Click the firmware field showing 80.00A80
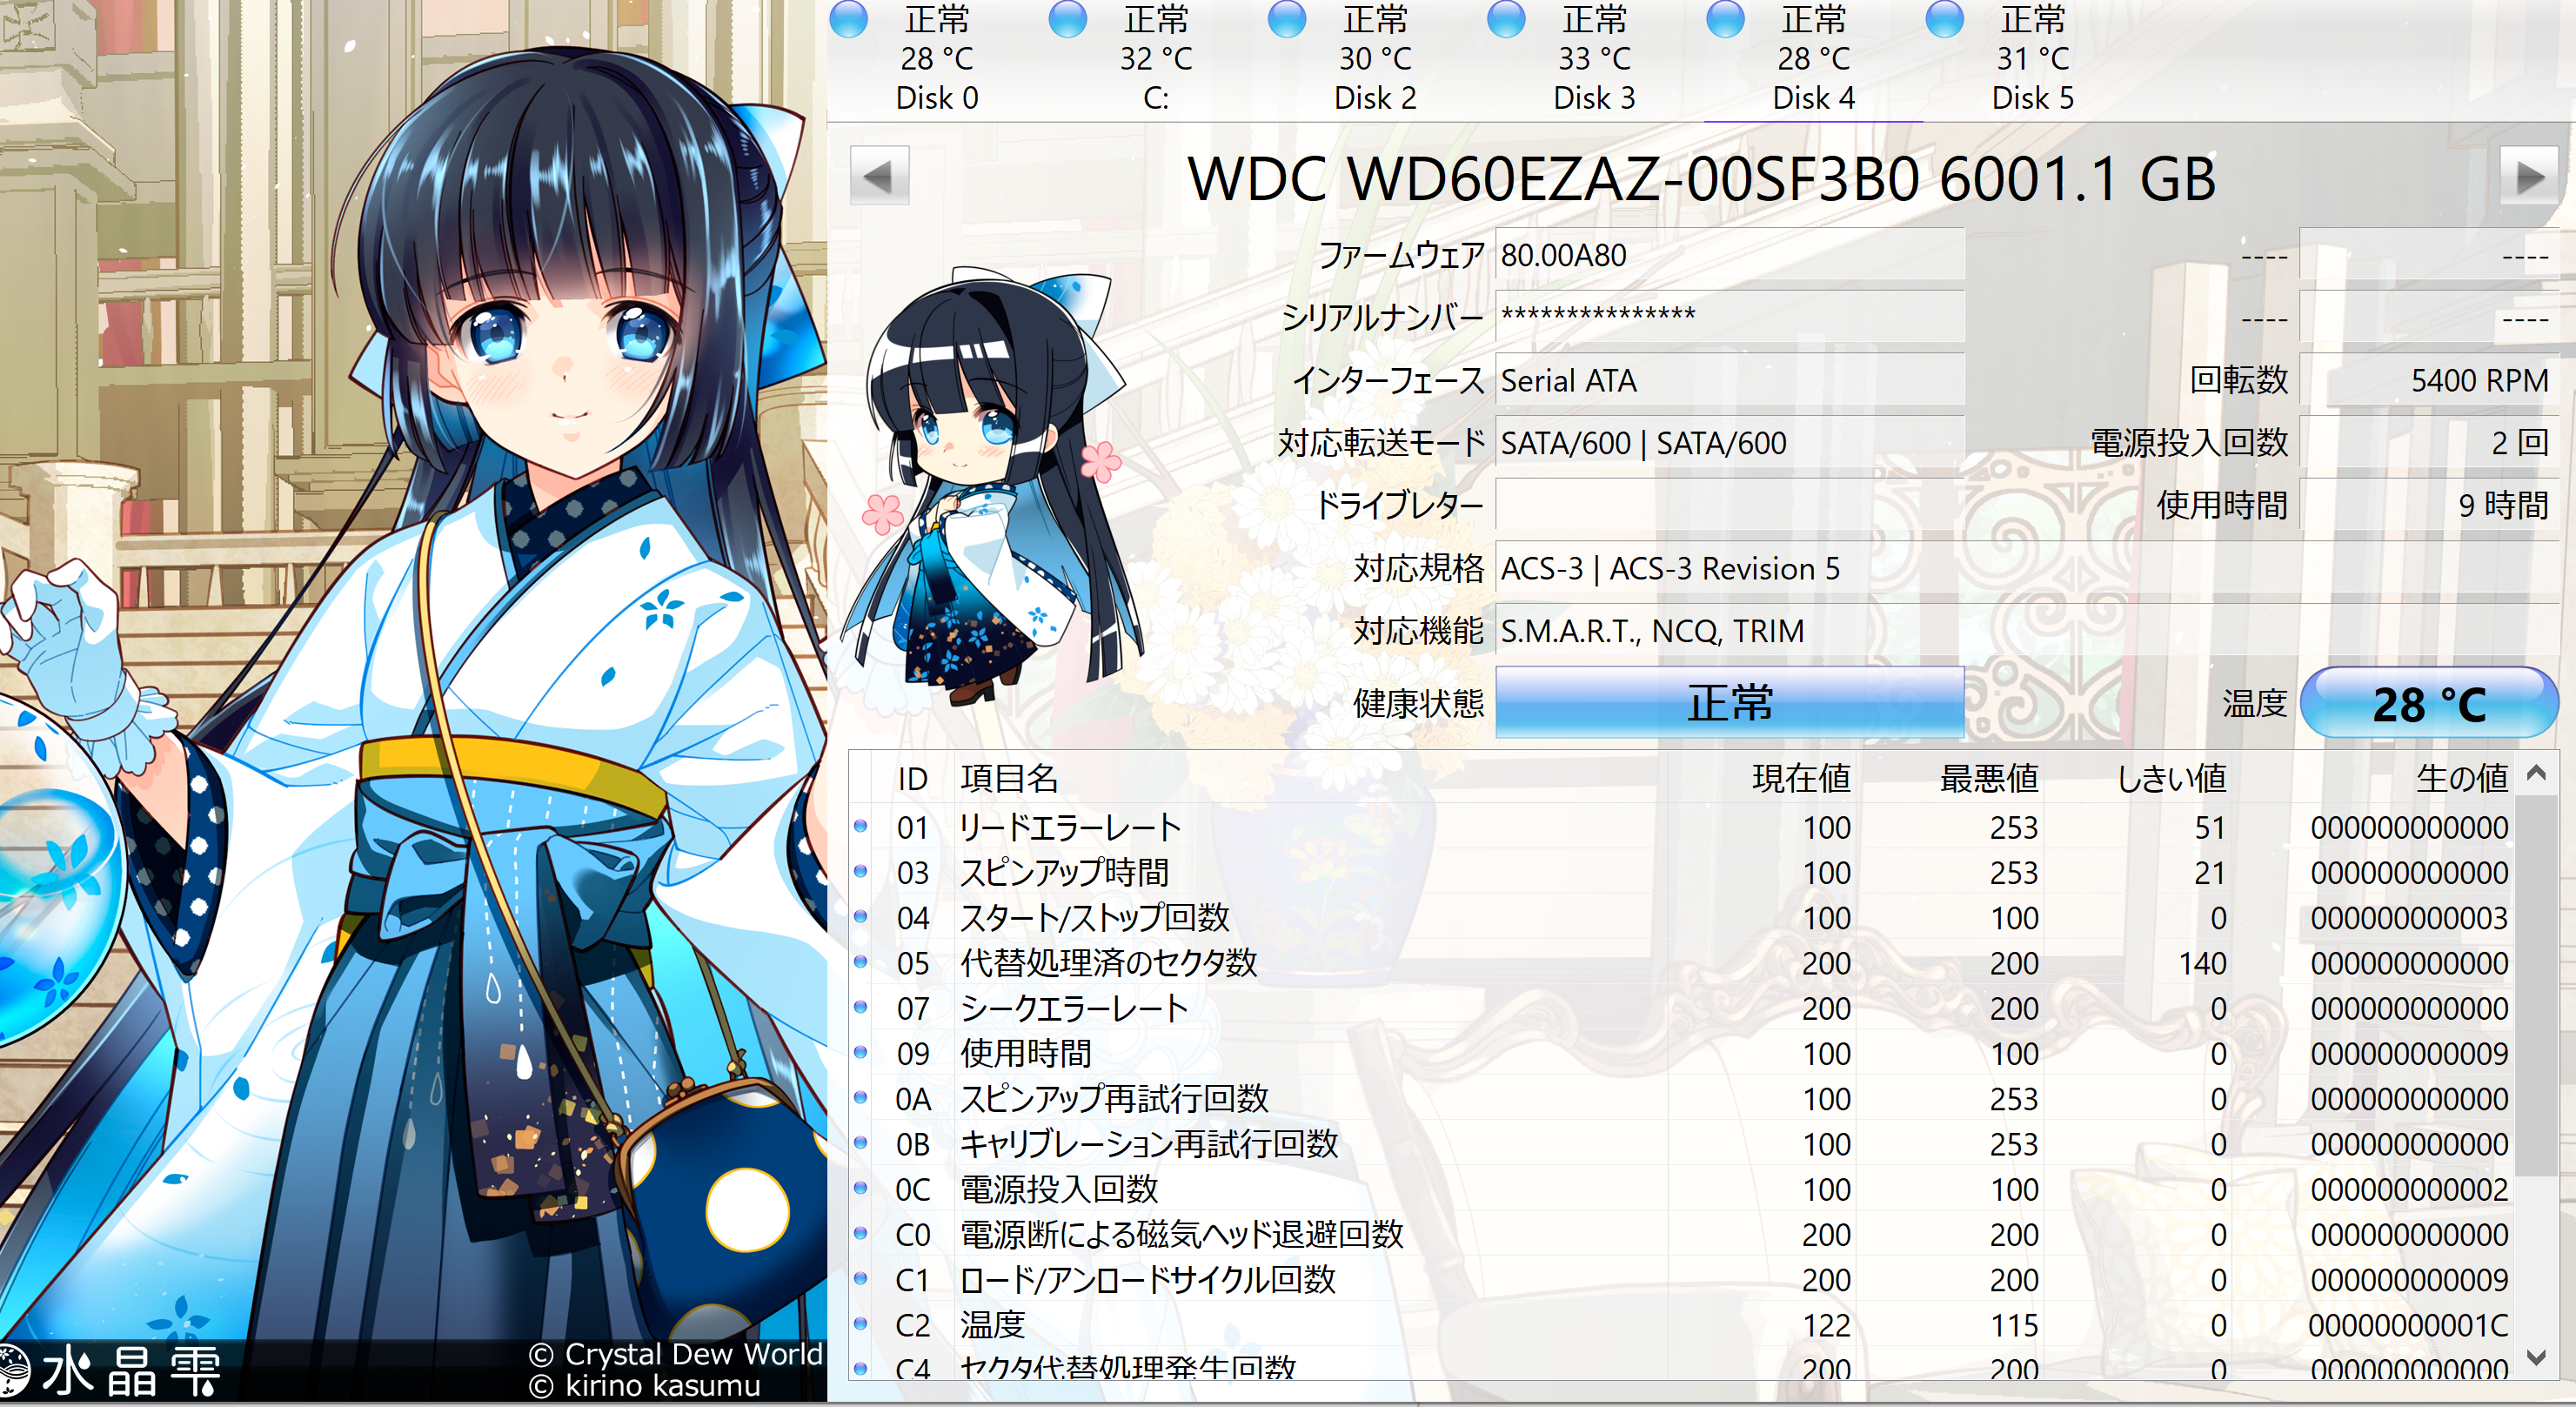The height and width of the screenshot is (1407, 2576). (1729, 255)
